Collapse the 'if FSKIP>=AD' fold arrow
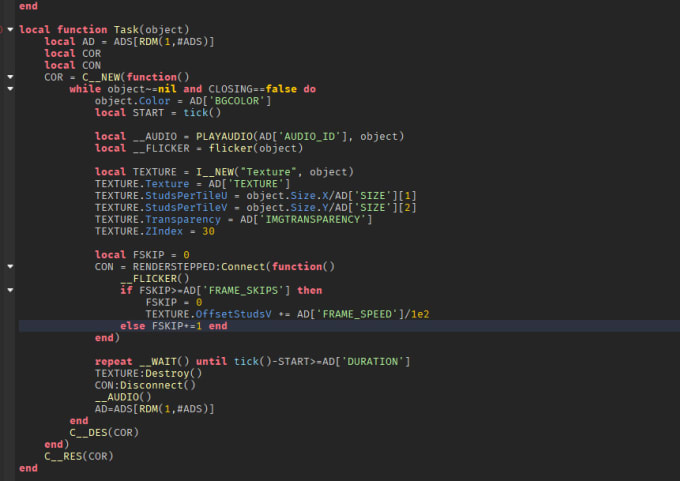Screen dimensions: 680x481 pyautogui.click(x=10, y=290)
